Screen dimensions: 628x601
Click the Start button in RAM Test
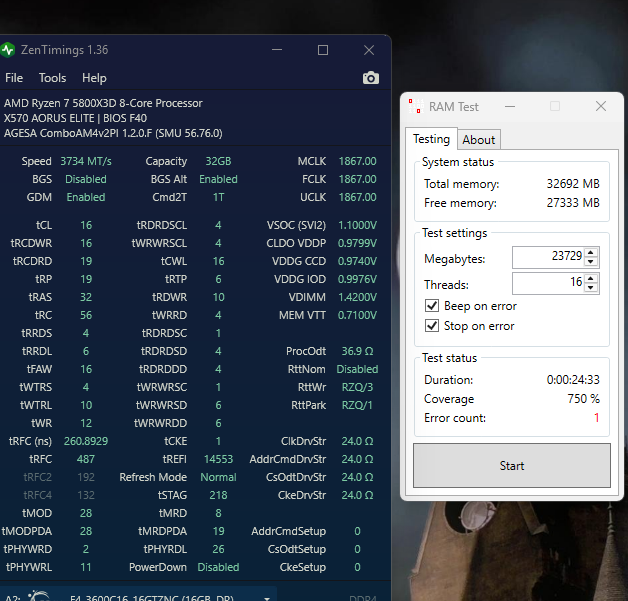(512, 465)
